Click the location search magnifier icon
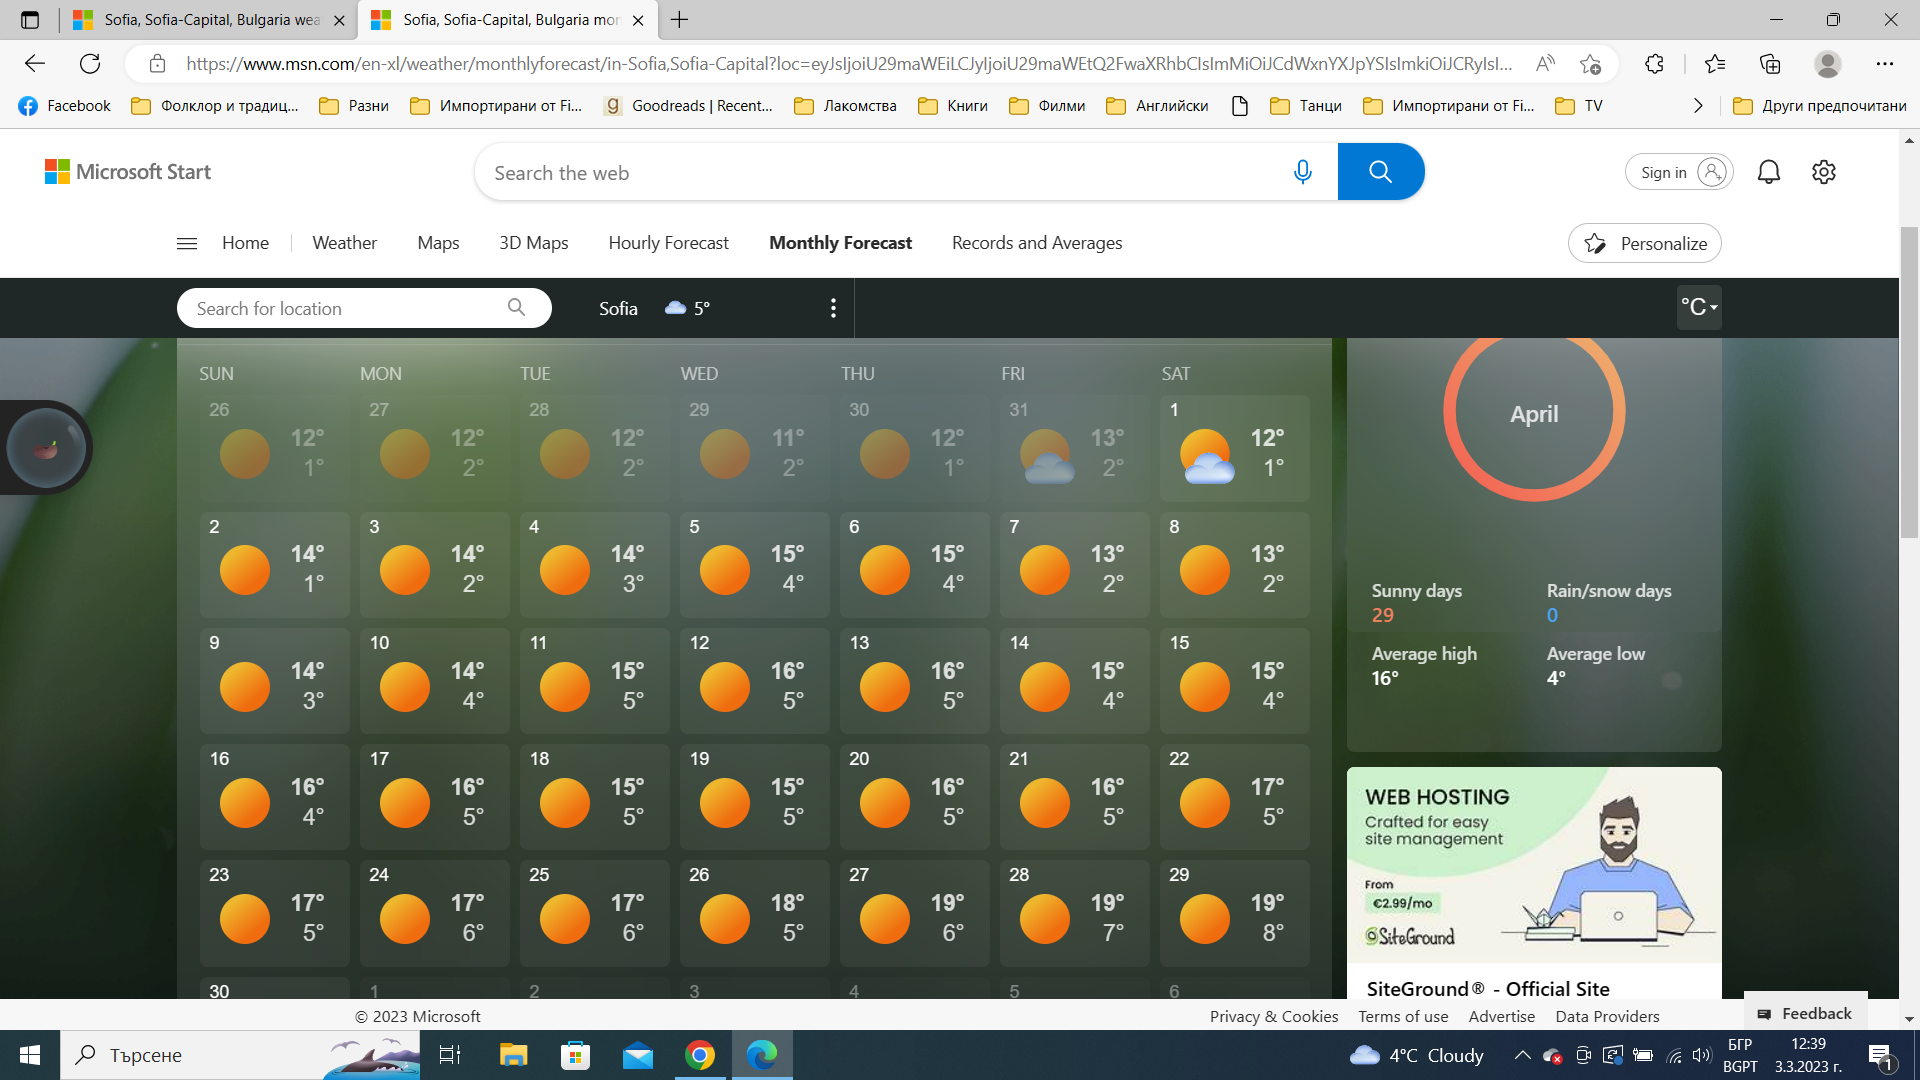 [x=516, y=308]
